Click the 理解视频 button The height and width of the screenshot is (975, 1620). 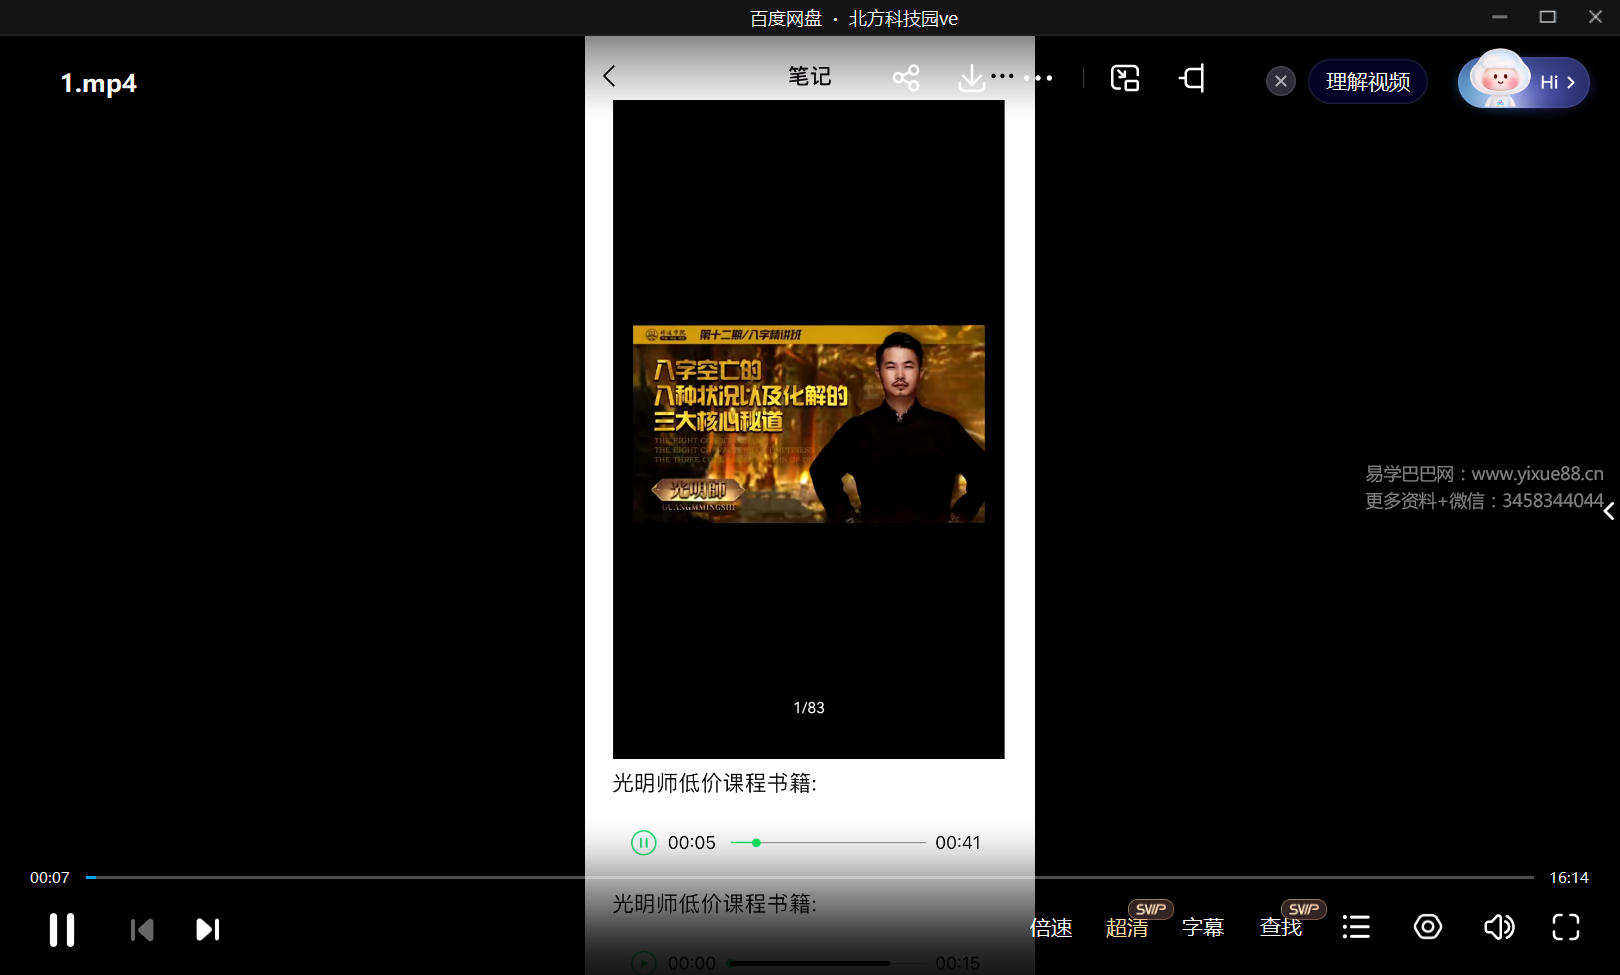tap(1367, 82)
